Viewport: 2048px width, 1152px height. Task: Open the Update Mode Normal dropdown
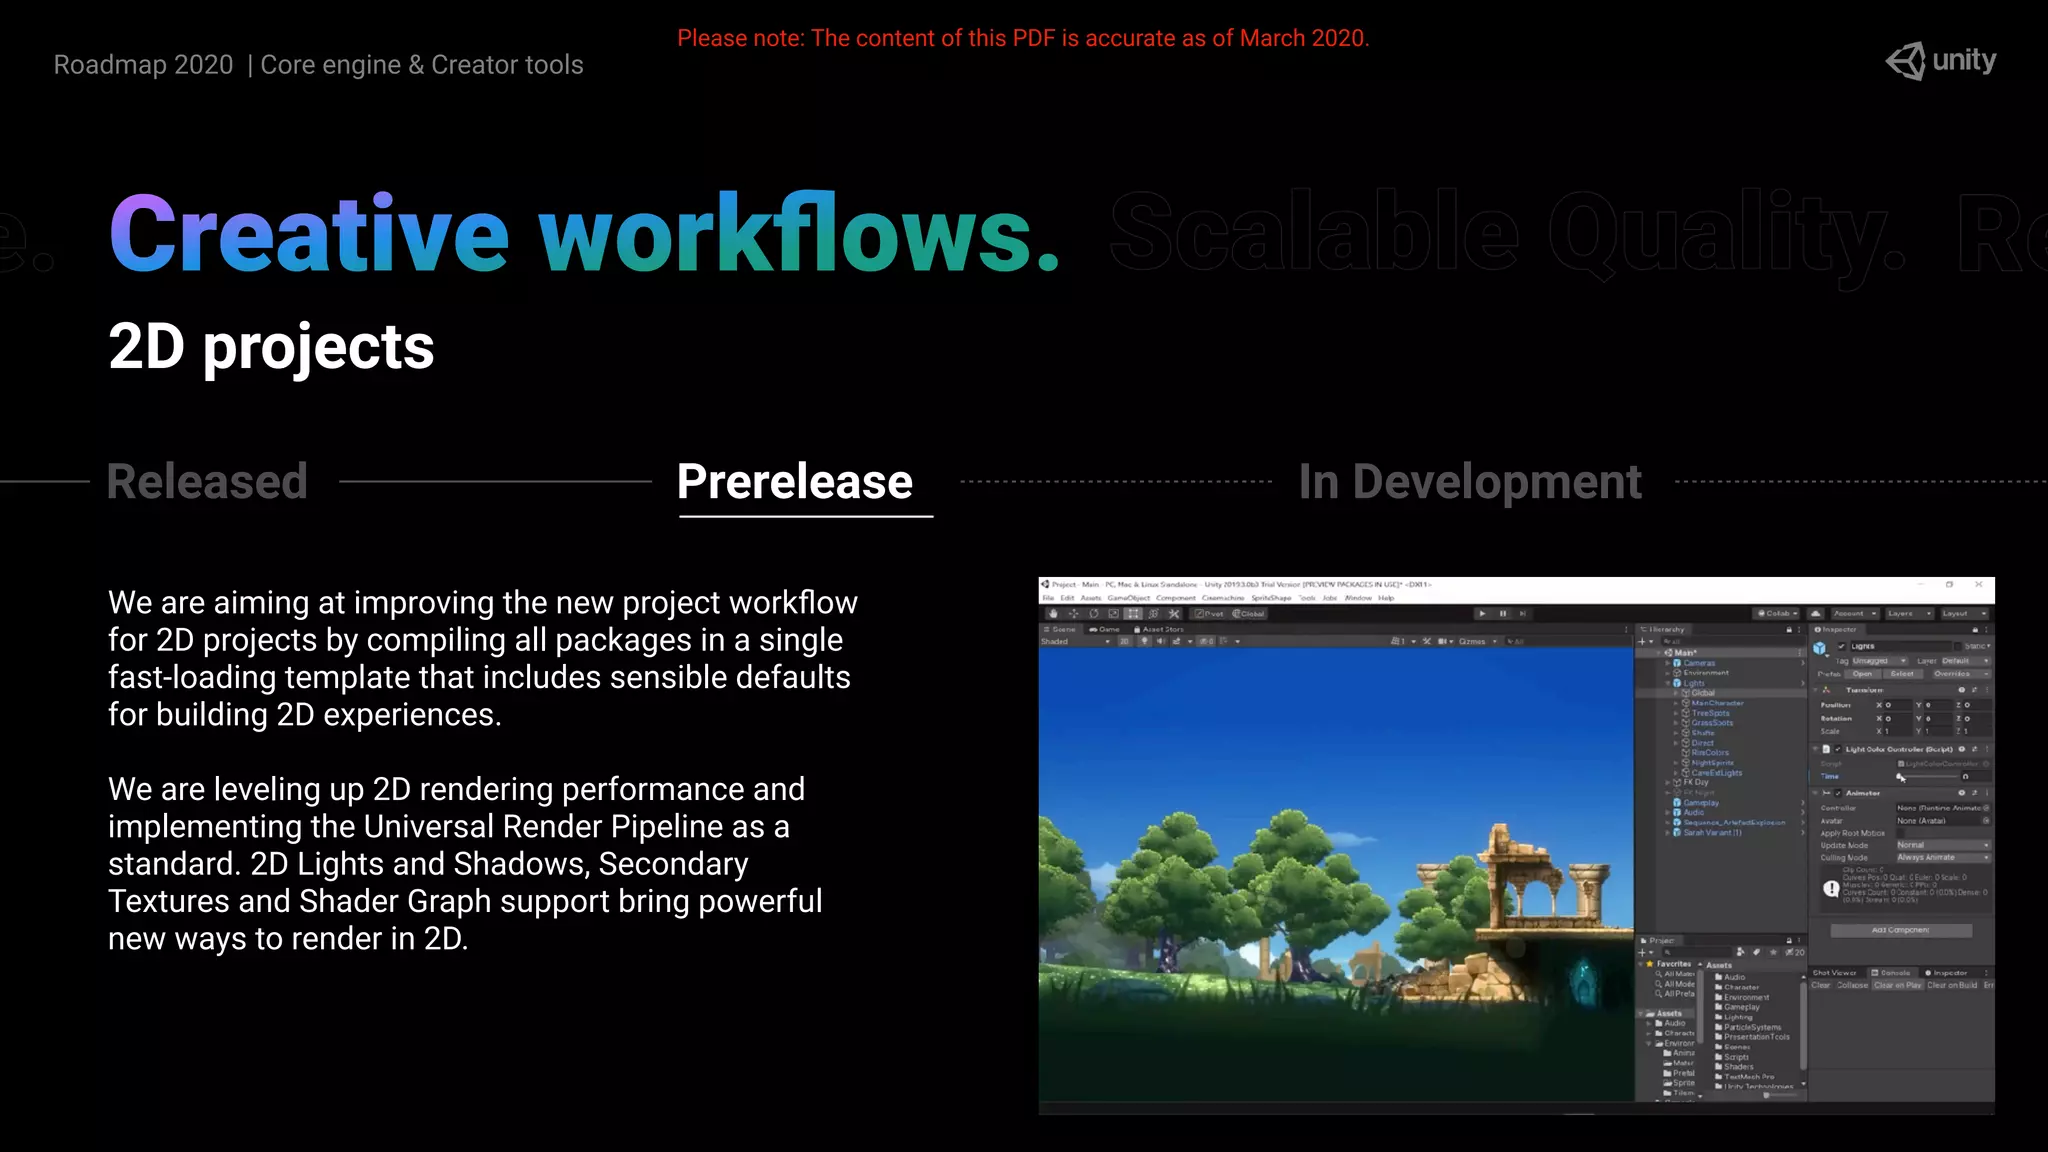(1943, 846)
